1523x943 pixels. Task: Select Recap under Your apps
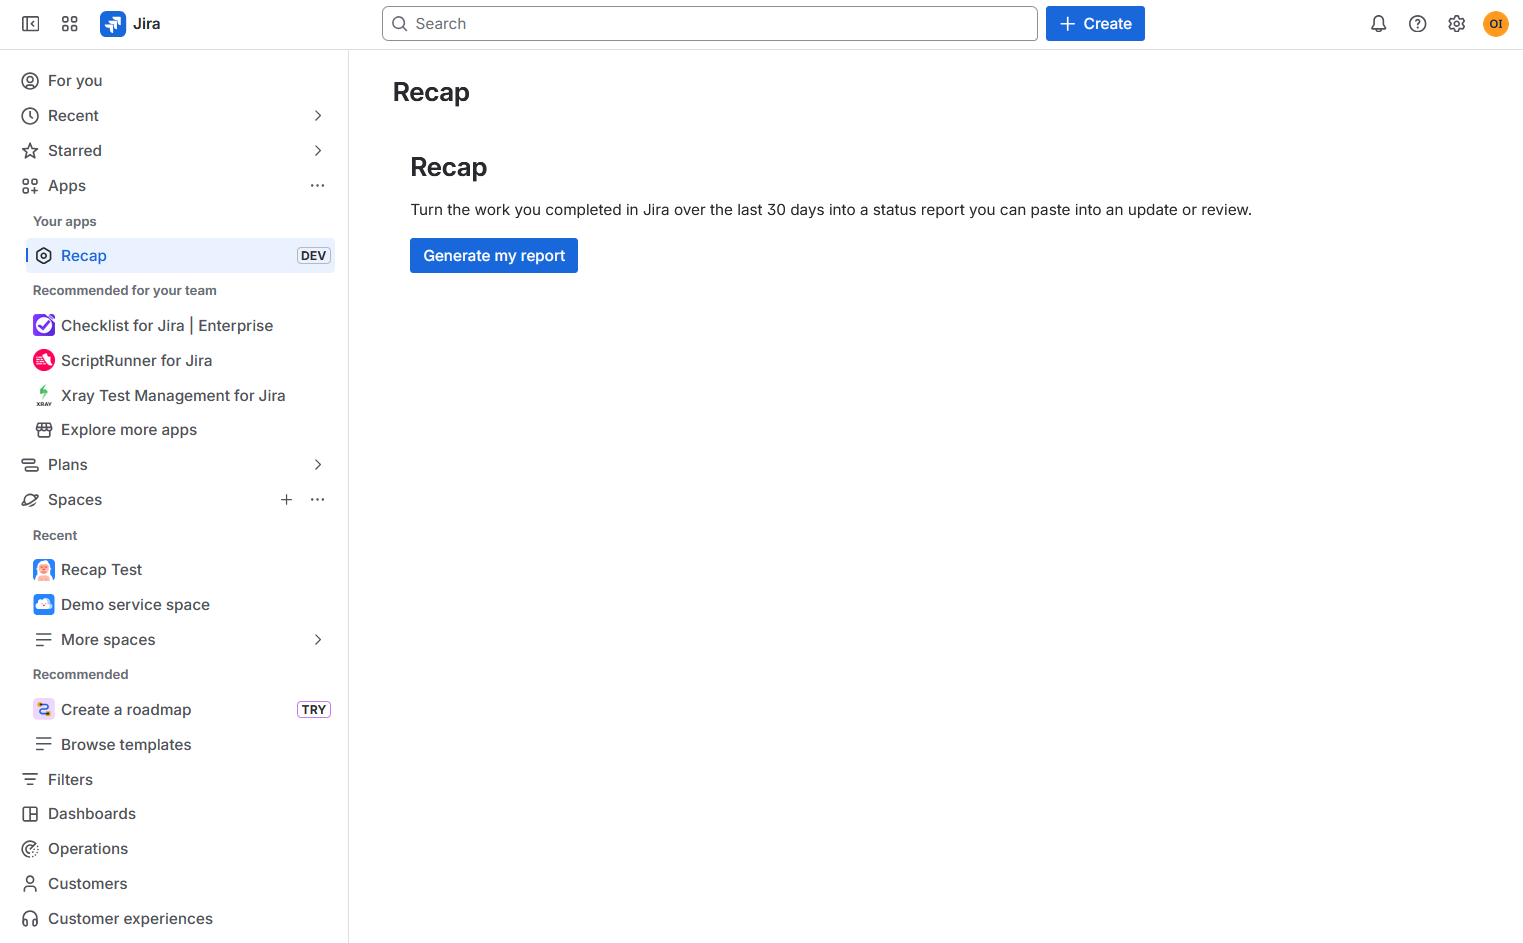click(x=180, y=256)
